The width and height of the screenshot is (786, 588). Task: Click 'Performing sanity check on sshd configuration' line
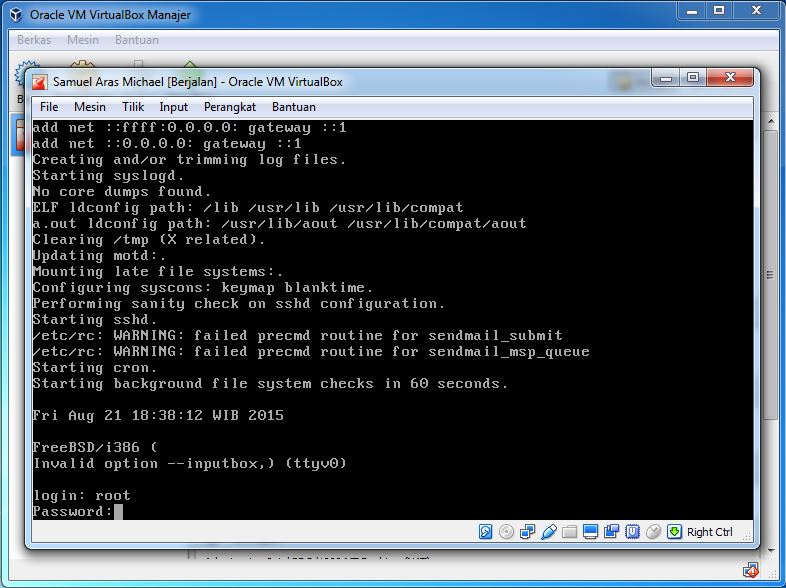(x=239, y=303)
